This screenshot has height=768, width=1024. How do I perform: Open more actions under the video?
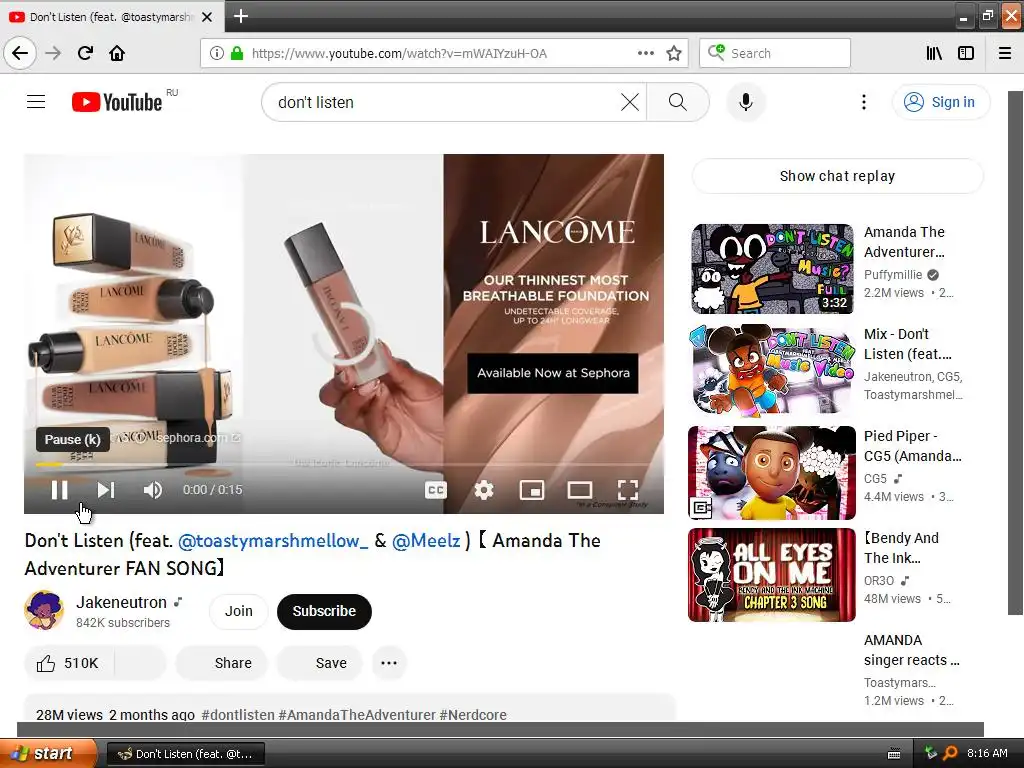point(389,663)
